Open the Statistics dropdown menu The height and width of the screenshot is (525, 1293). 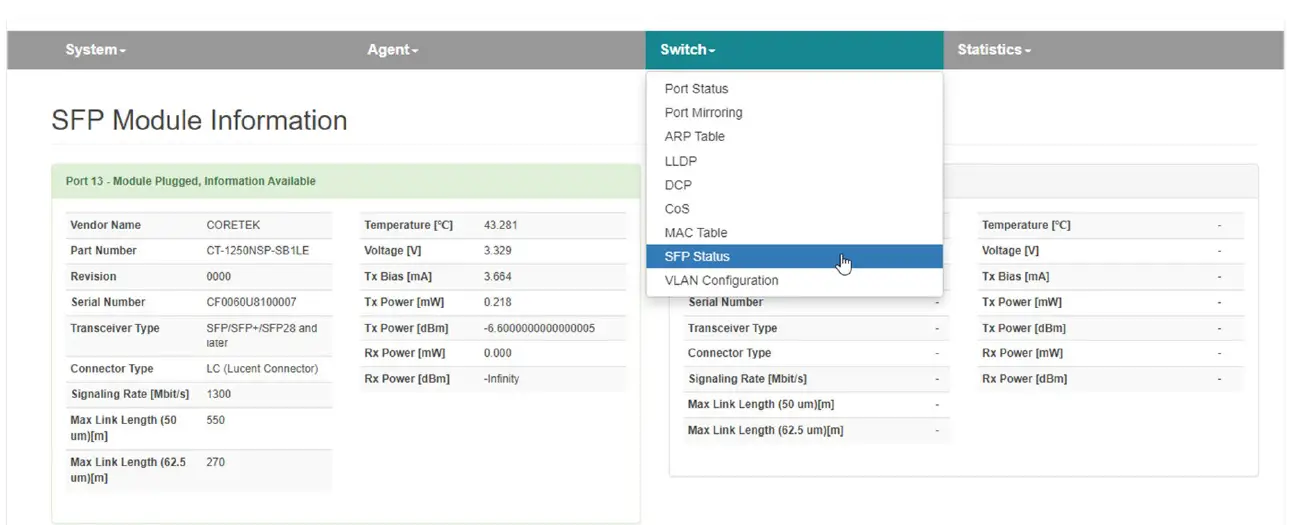click(994, 50)
